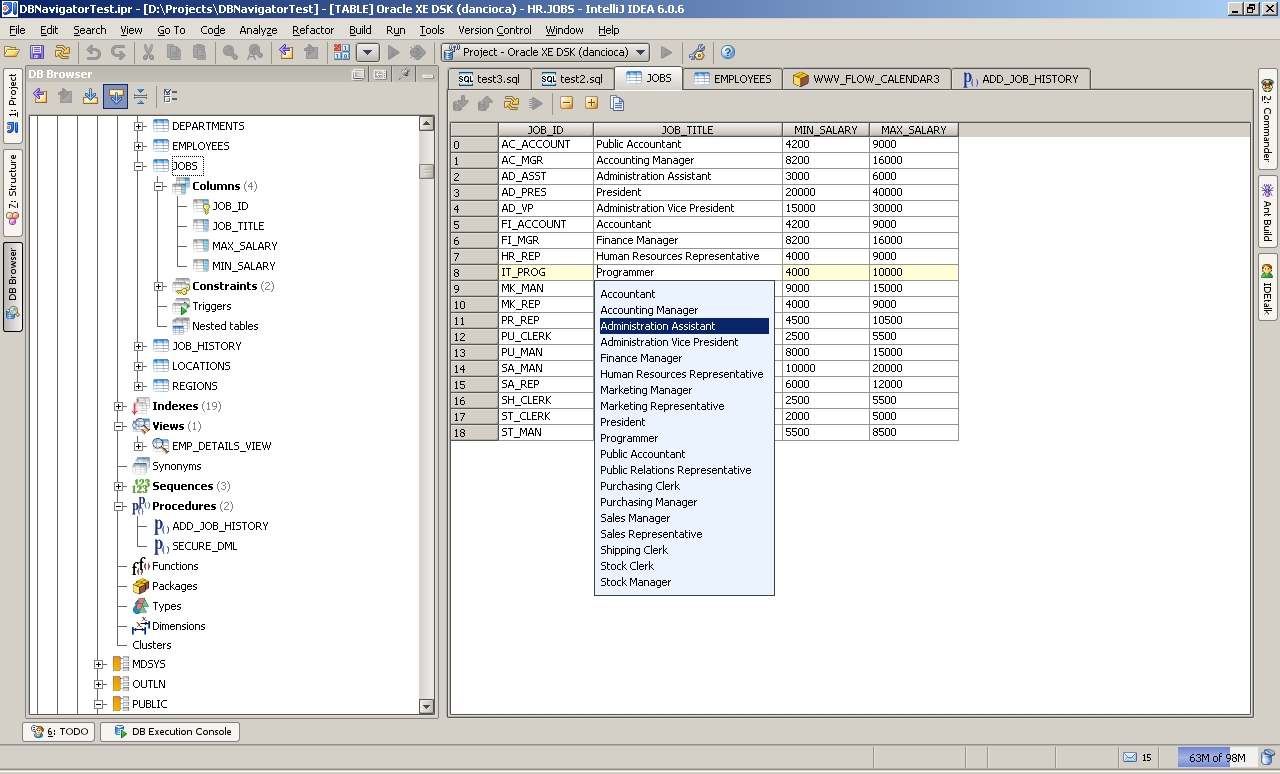Screen dimensions: 1280x774
Task: Open the Refactor menu
Action: tap(313, 30)
